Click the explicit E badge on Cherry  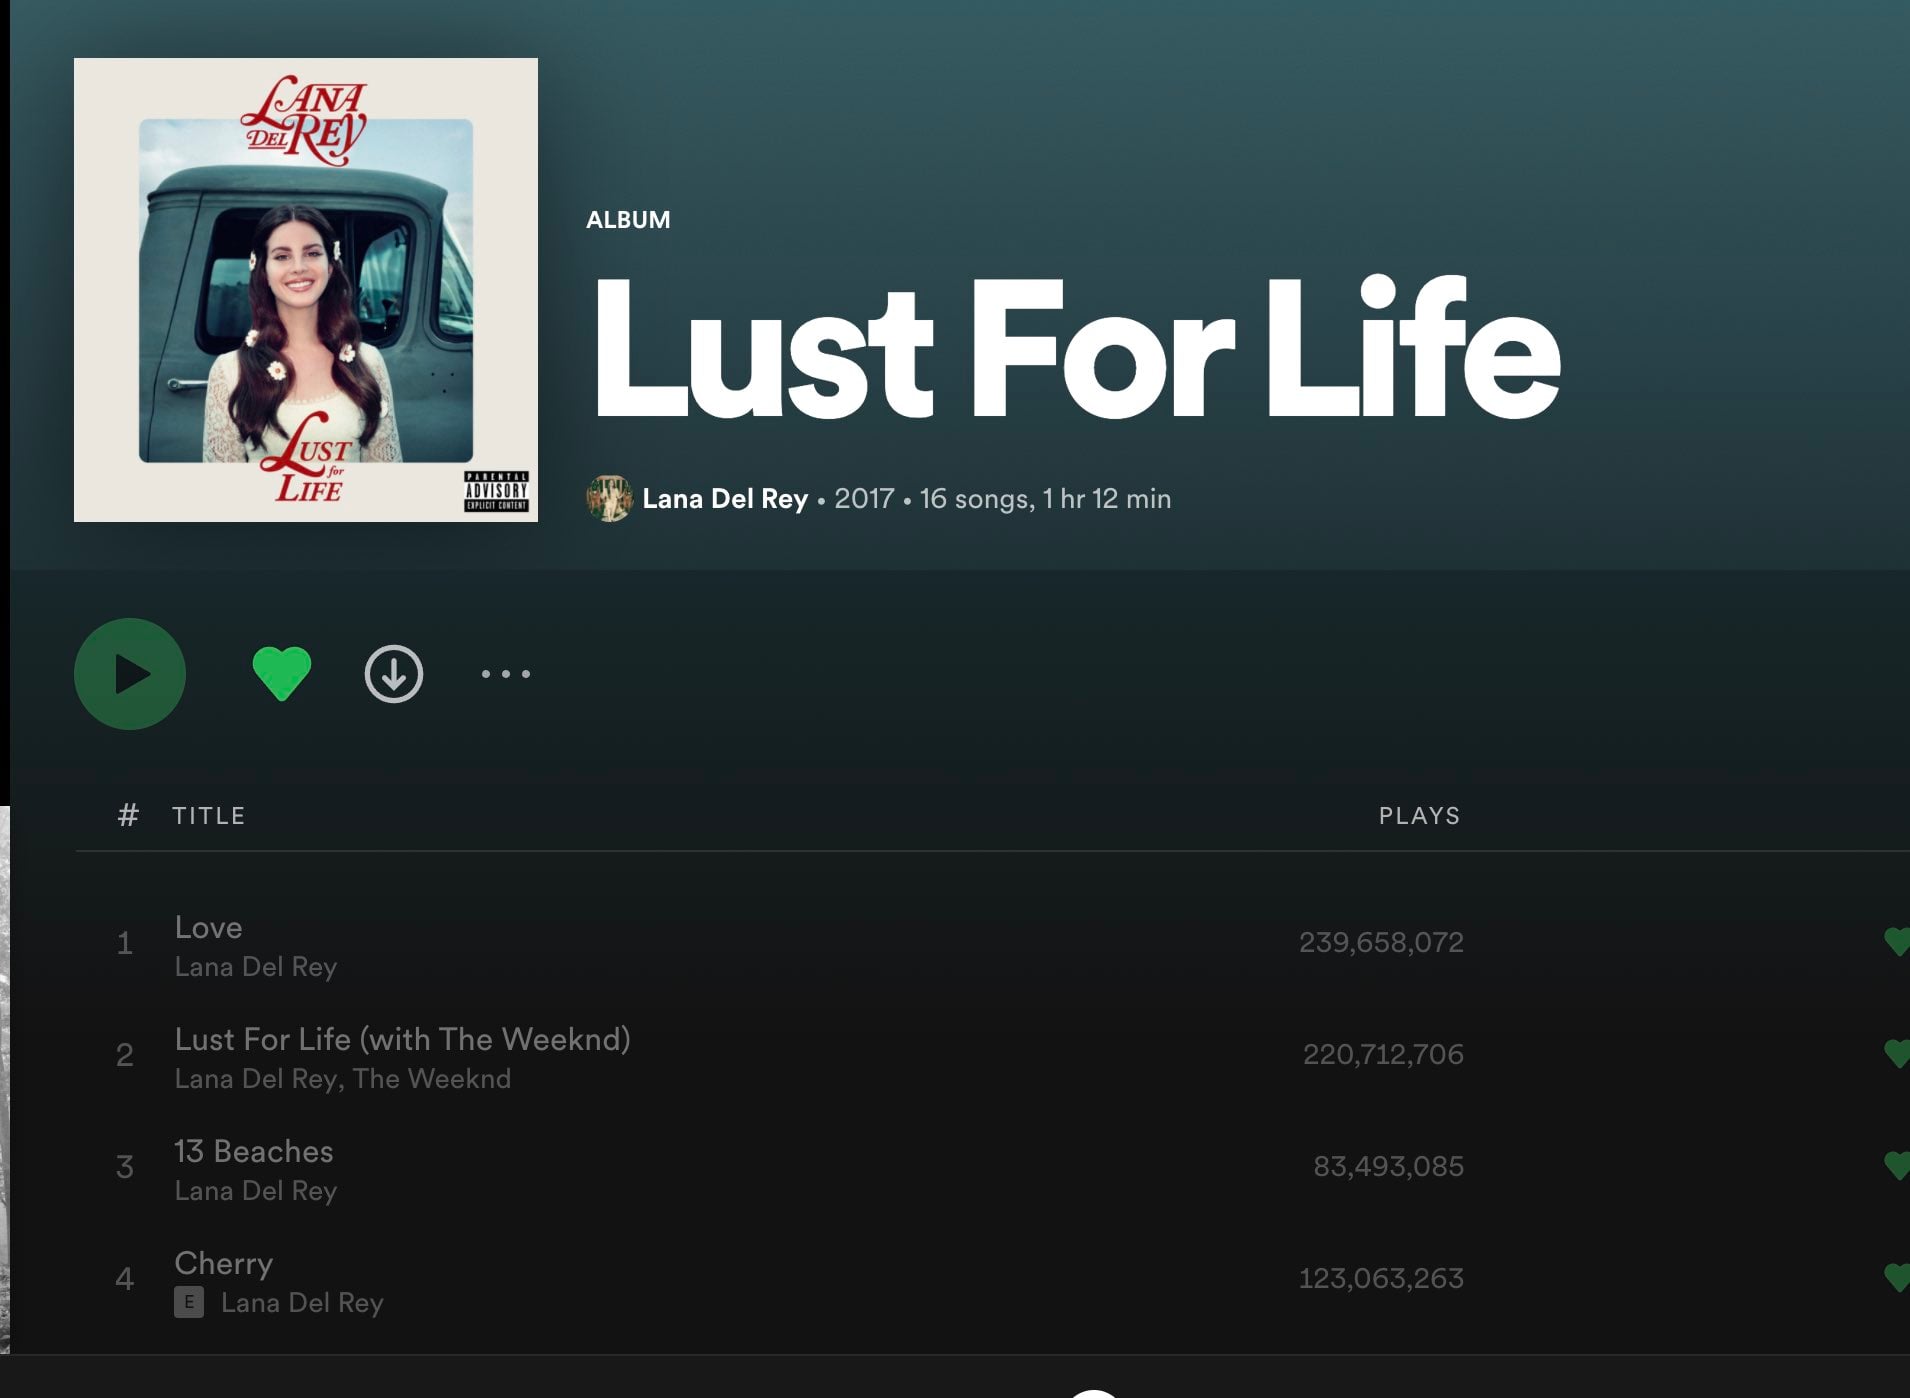(x=189, y=1303)
